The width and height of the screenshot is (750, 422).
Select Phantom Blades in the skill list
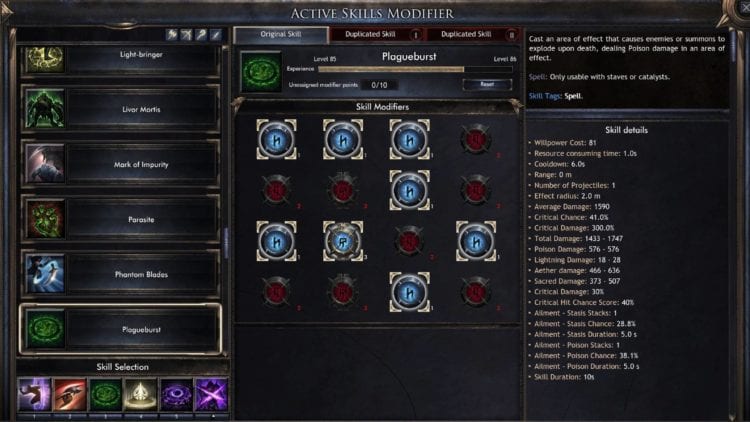tap(120, 274)
